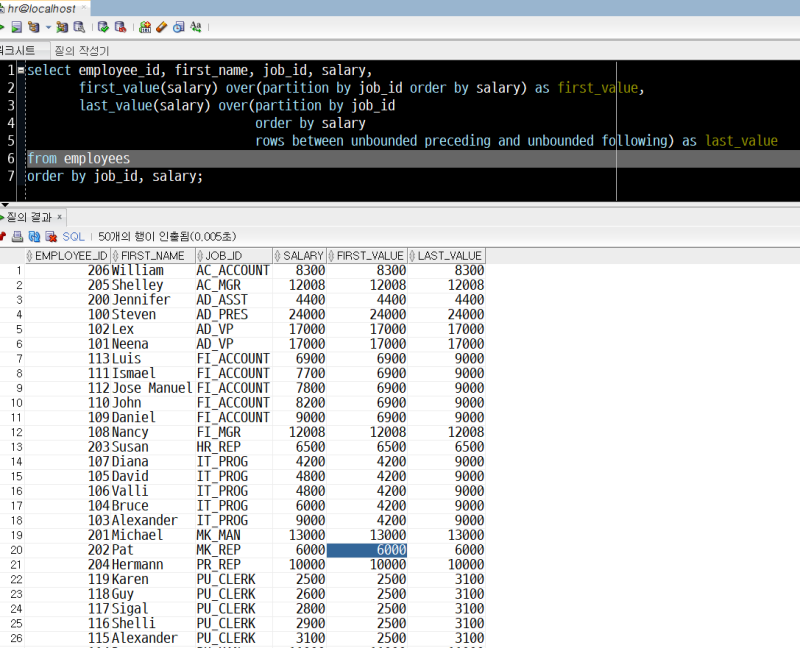Click row number 20 in the results grid

(16, 549)
